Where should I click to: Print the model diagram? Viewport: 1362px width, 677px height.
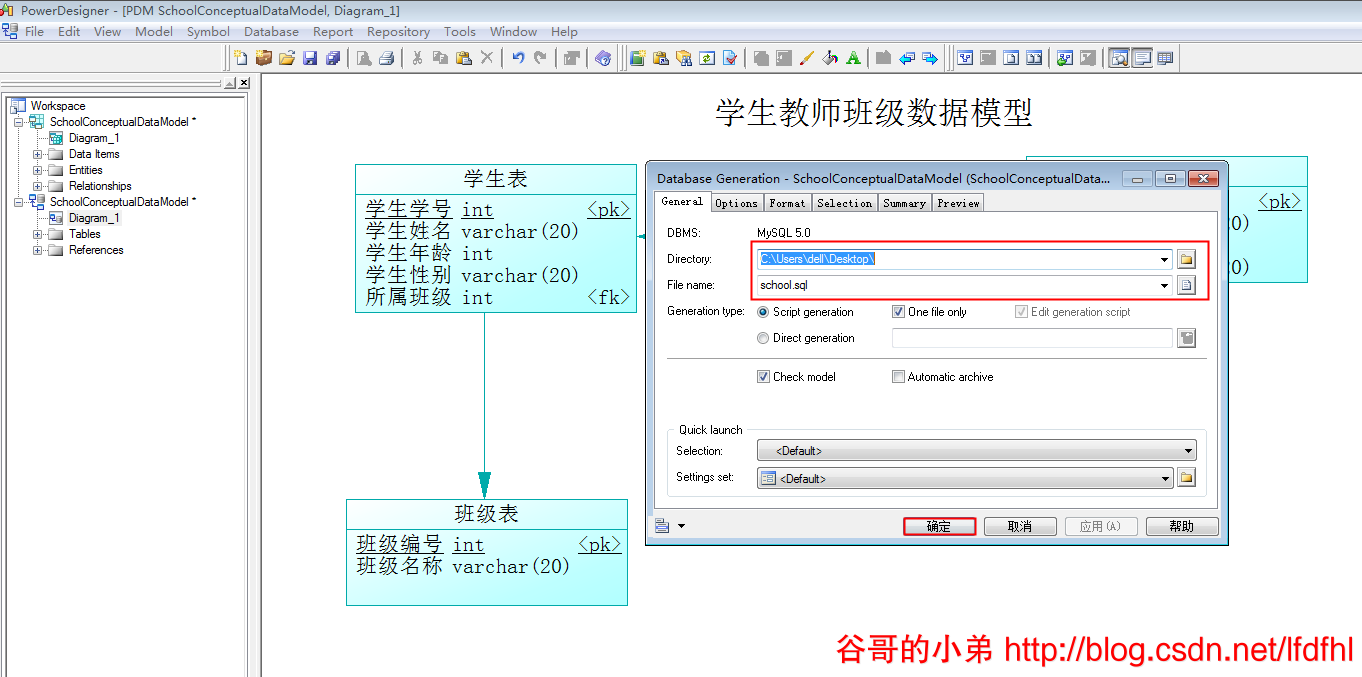[384, 57]
